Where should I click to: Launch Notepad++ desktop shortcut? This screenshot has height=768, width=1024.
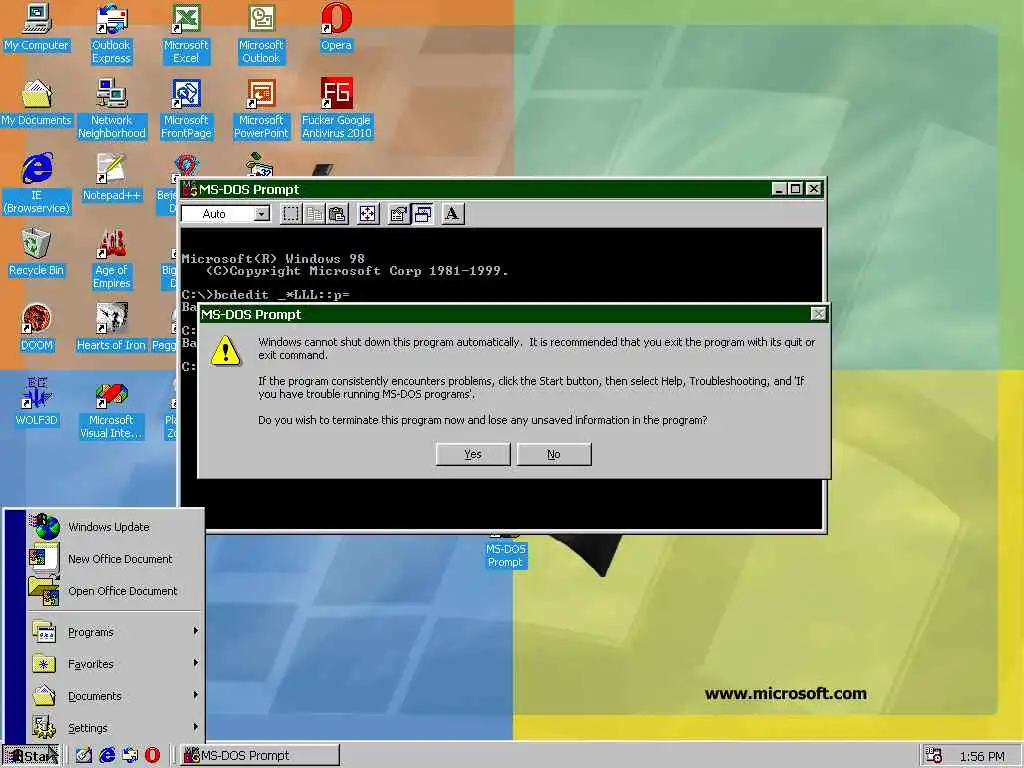(111, 177)
